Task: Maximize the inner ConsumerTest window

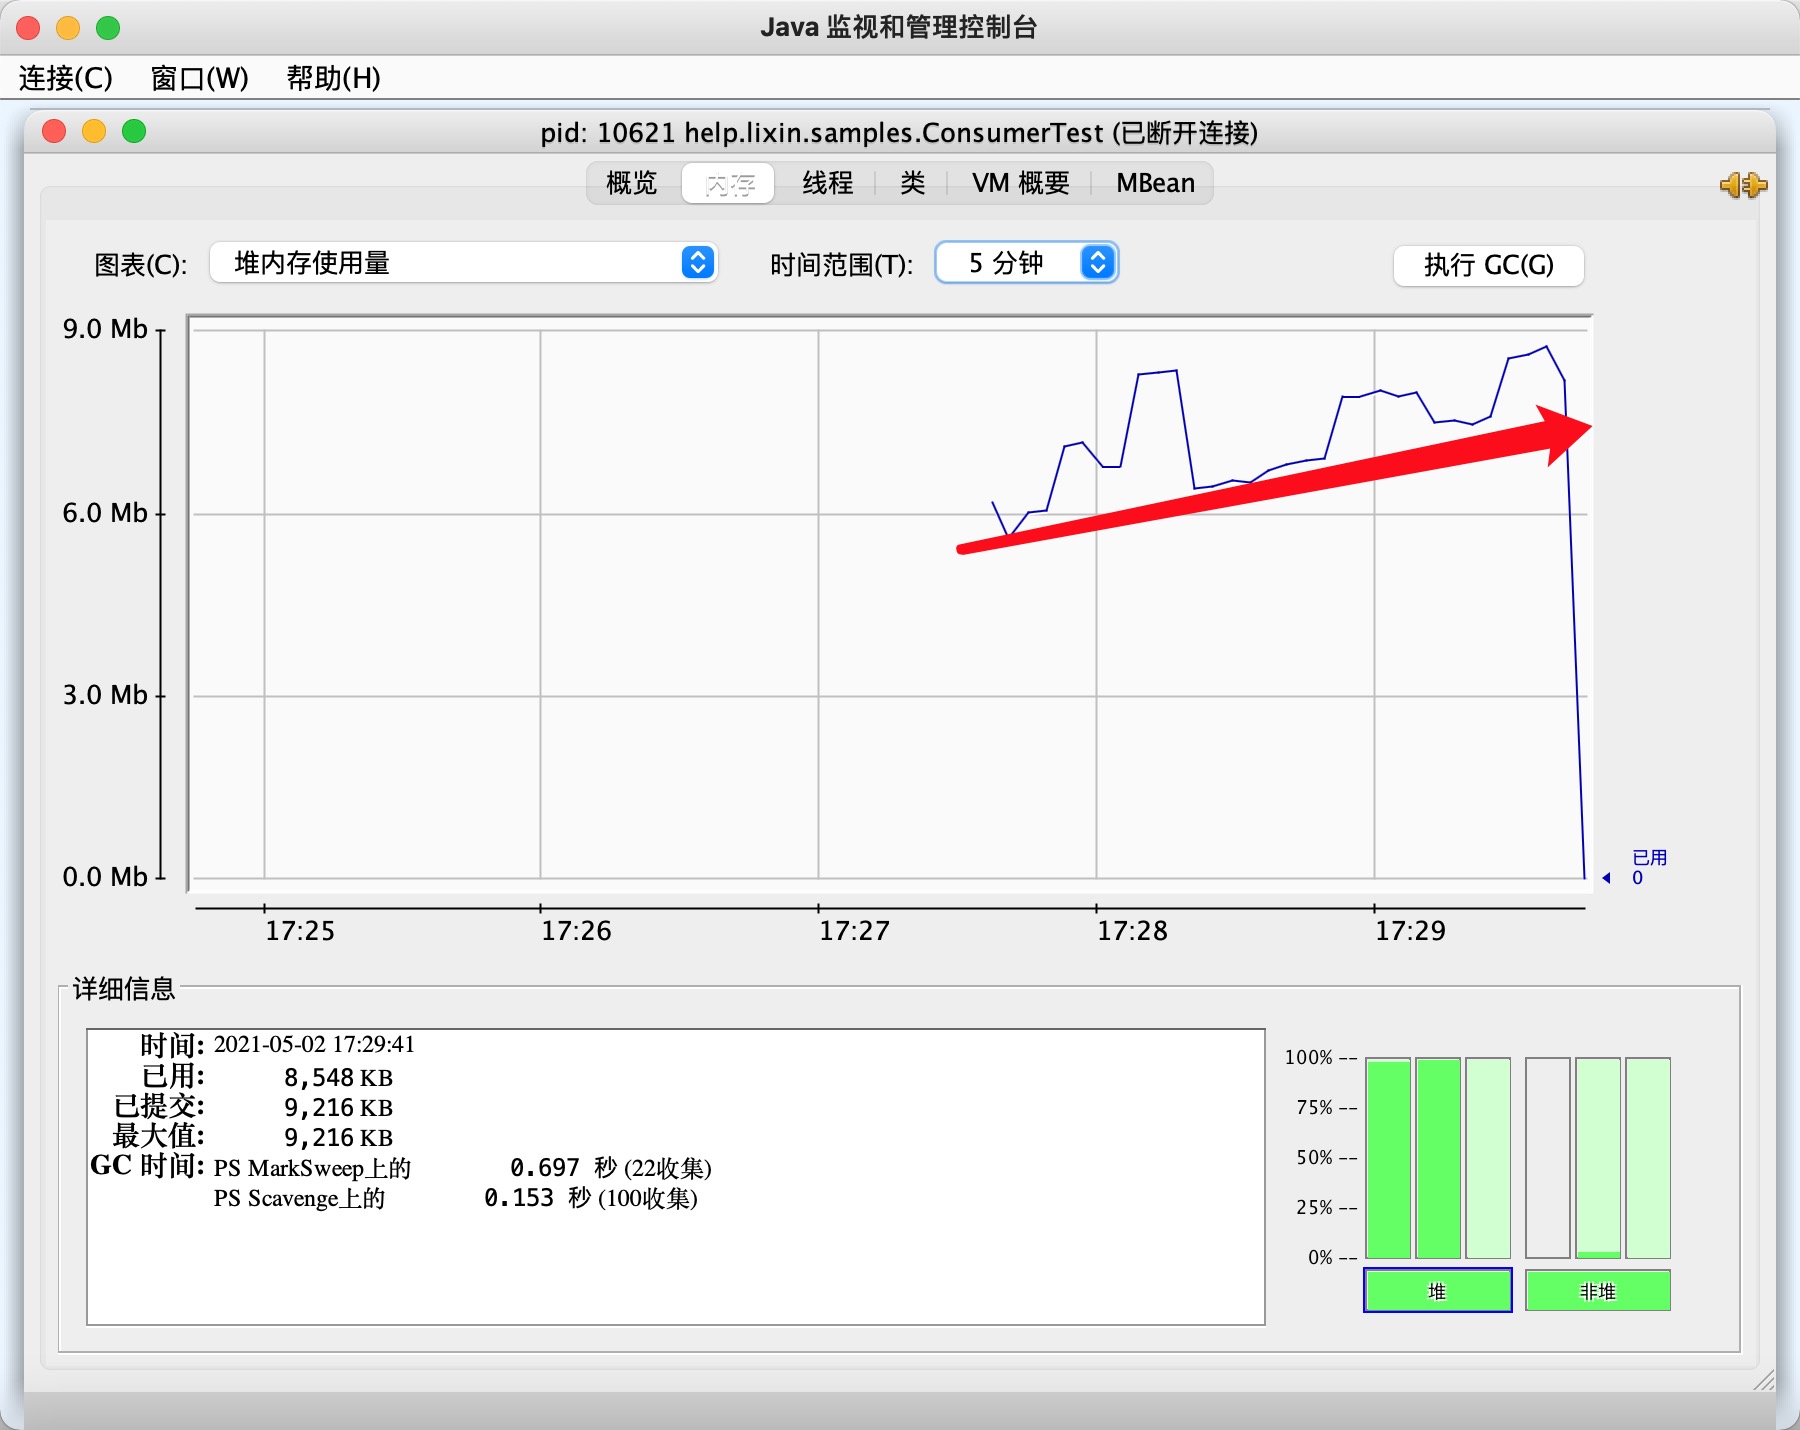Action: 134,131
